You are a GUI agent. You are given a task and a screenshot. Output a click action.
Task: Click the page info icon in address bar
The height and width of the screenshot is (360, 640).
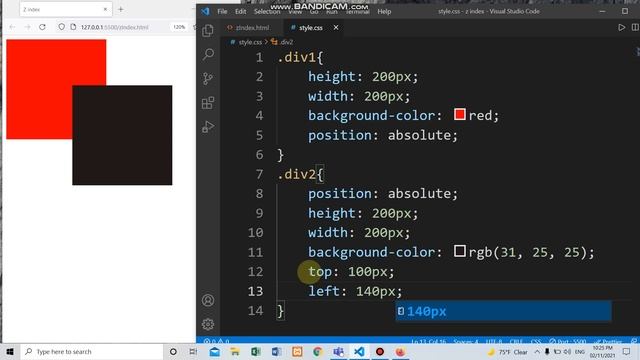73,27
